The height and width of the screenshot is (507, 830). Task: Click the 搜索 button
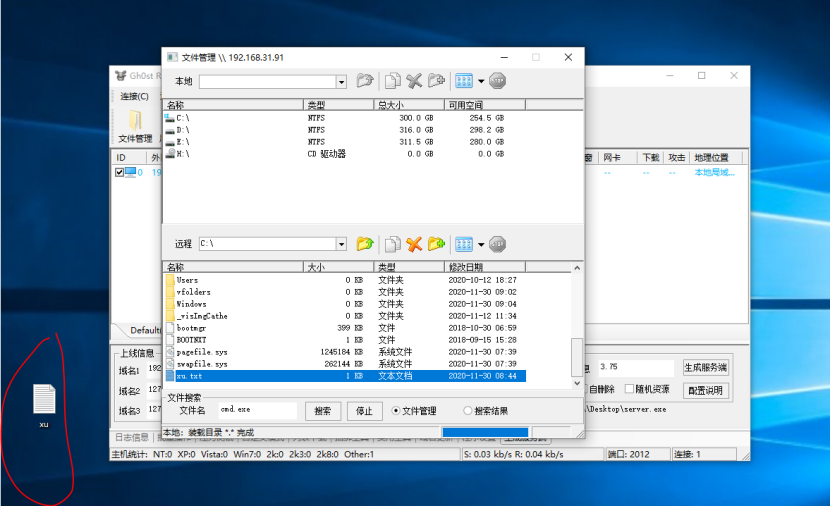pyautogui.click(x=322, y=411)
